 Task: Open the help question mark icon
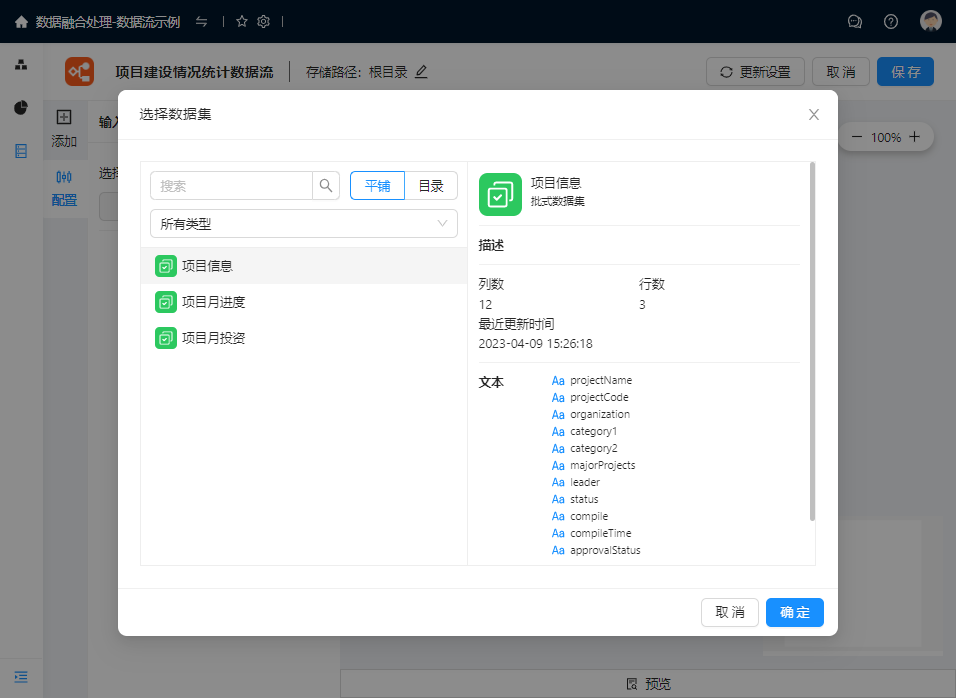(891, 21)
